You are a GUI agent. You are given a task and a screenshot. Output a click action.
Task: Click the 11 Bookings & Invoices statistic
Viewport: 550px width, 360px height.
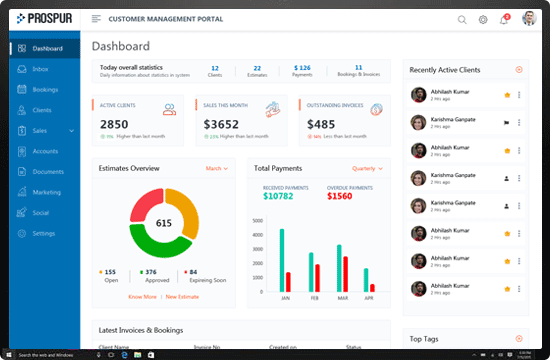coord(358,71)
